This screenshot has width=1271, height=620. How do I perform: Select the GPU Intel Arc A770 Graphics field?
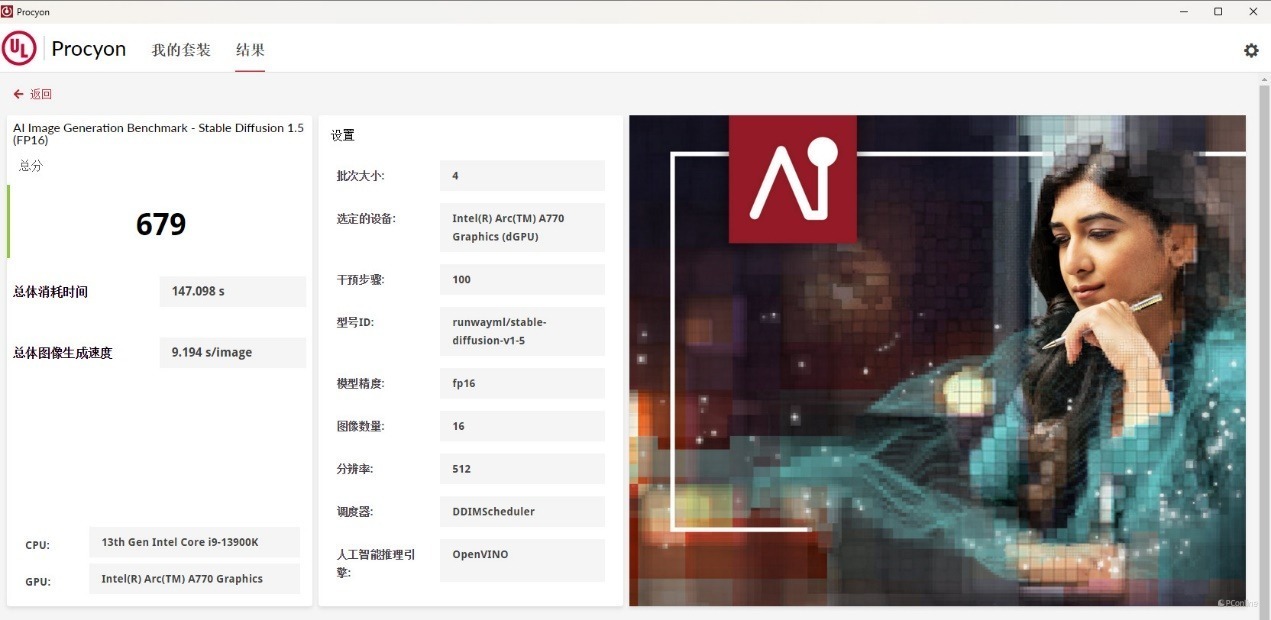pos(194,579)
